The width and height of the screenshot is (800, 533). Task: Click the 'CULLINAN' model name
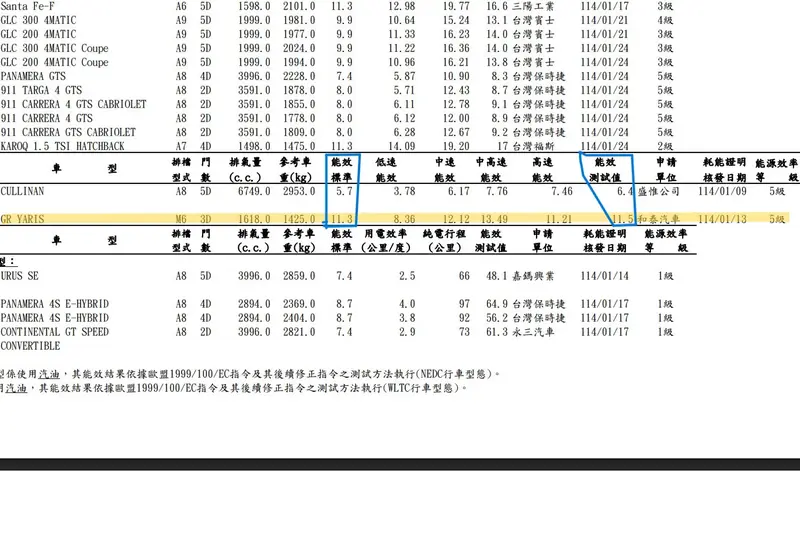click(x=22, y=191)
